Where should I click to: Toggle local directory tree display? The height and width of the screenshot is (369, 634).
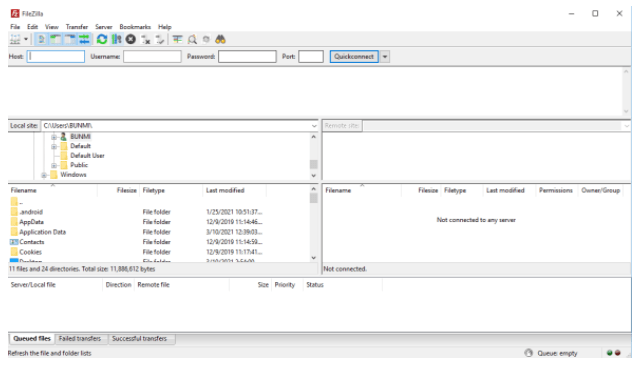coord(55,39)
